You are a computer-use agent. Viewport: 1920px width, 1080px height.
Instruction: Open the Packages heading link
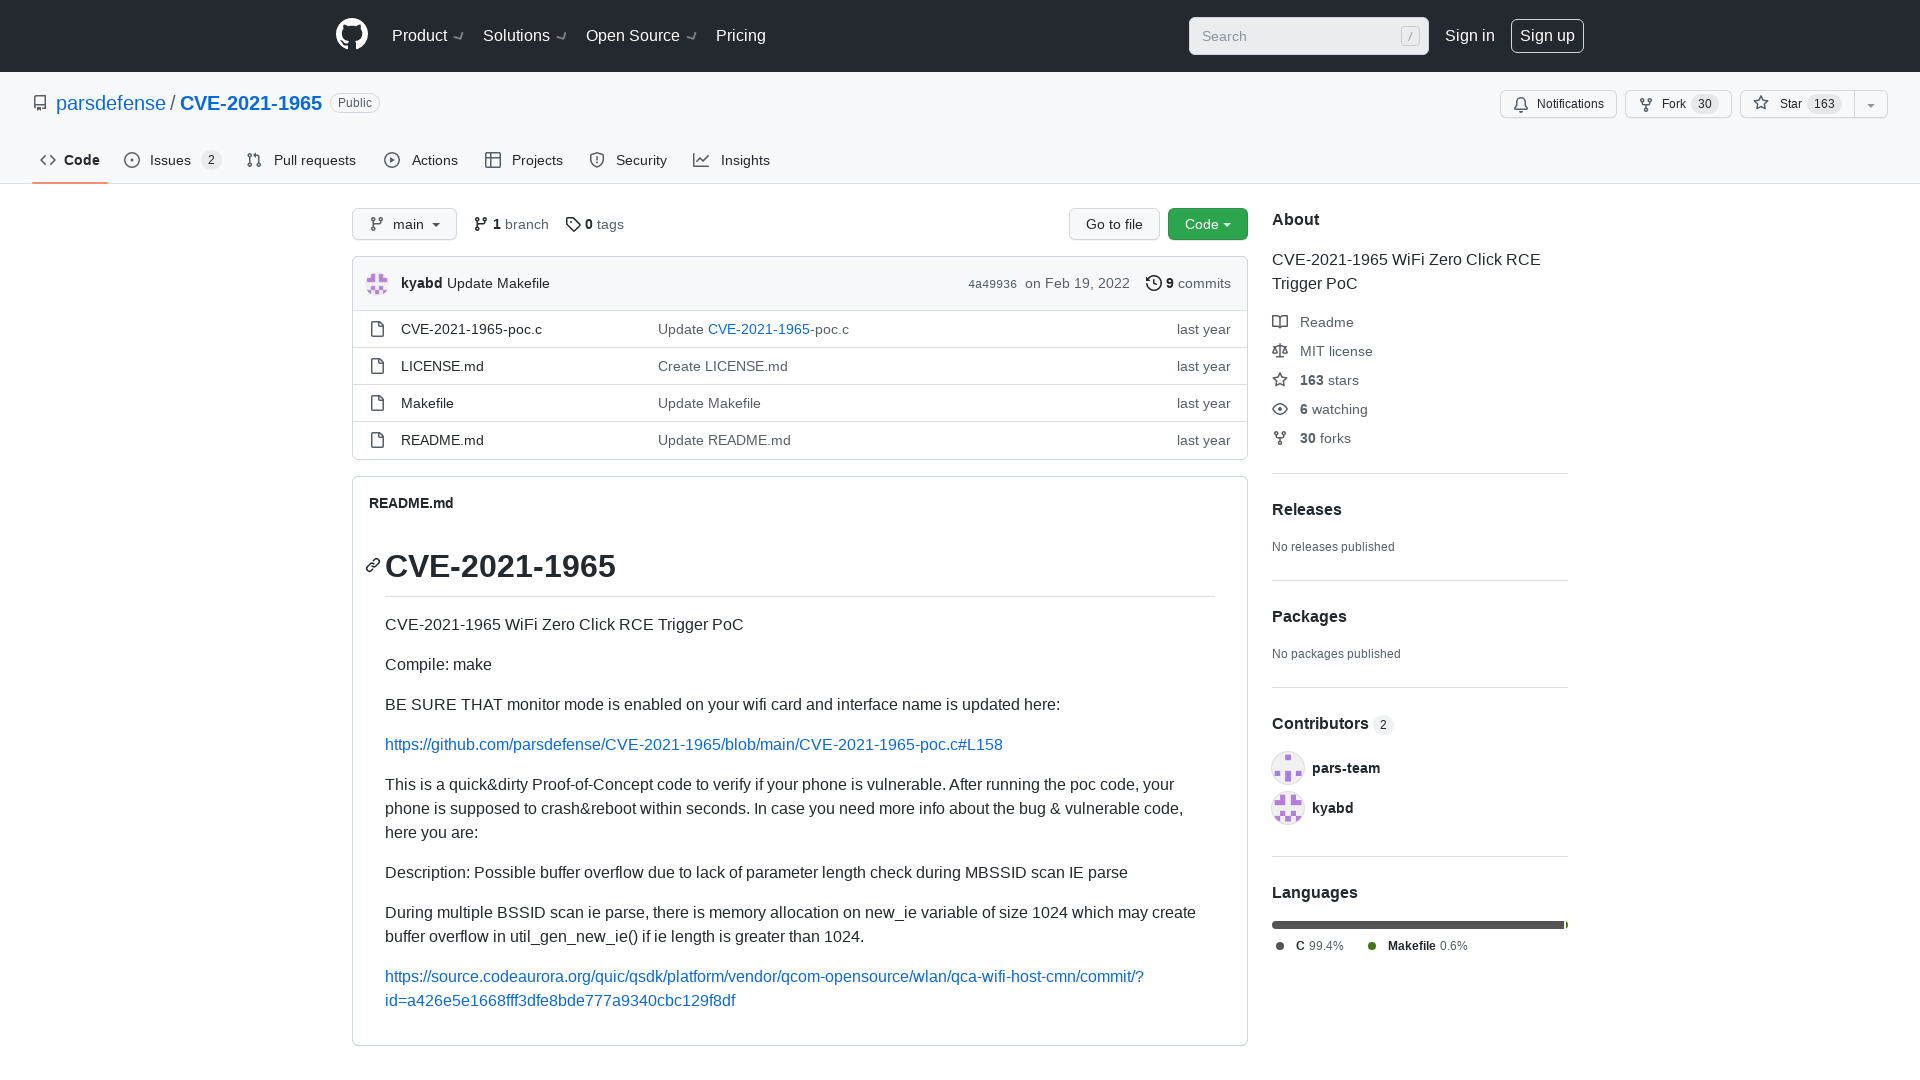pos(1309,616)
